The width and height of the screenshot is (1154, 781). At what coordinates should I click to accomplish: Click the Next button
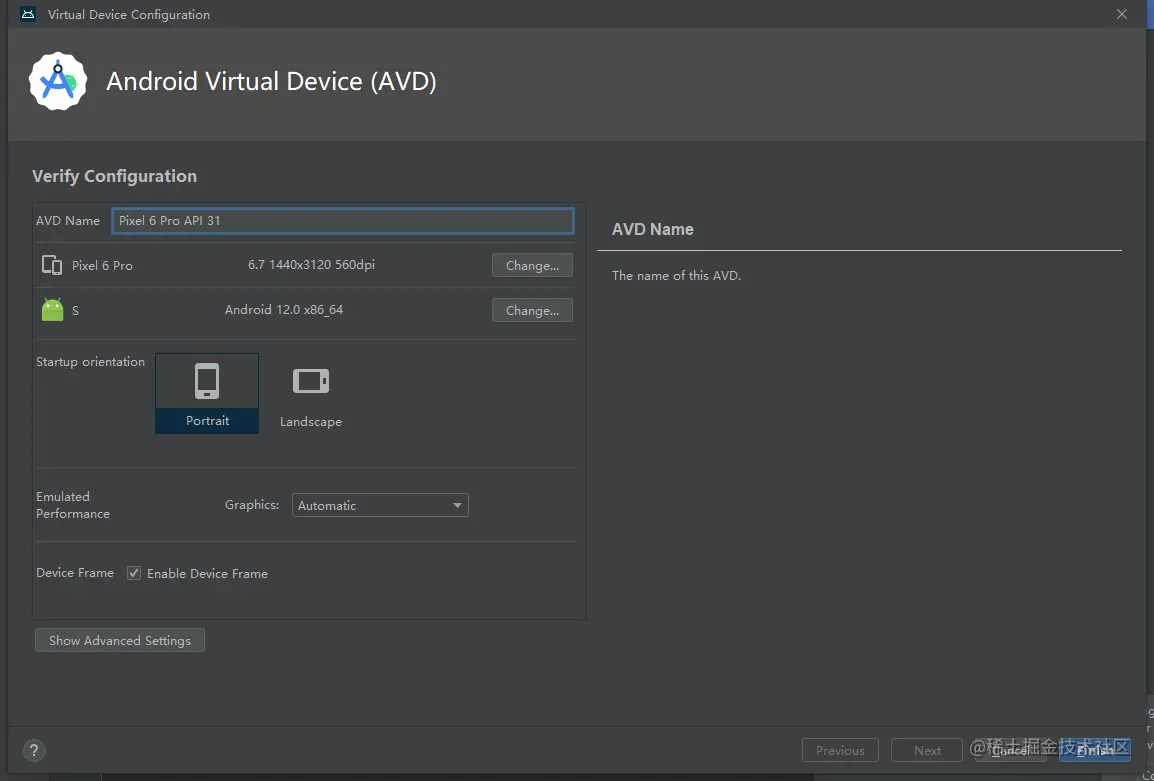(x=927, y=750)
